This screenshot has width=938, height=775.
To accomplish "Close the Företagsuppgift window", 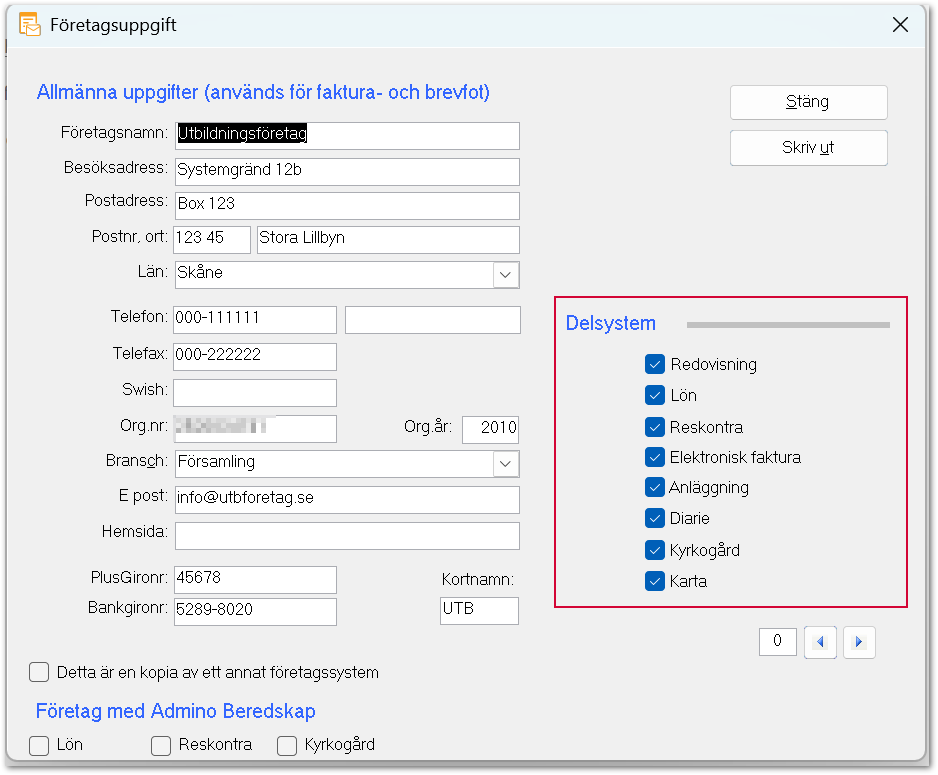I will pyautogui.click(x=900, y=25).
